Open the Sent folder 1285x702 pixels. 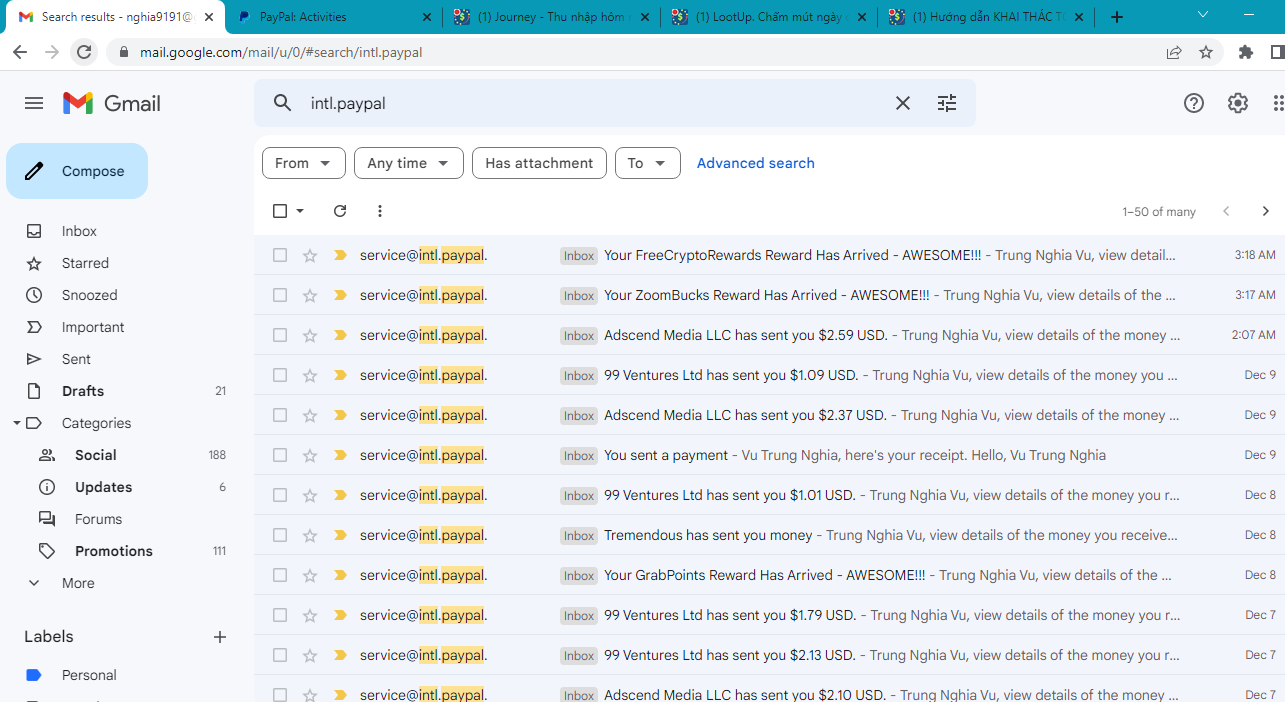[76, 359]
